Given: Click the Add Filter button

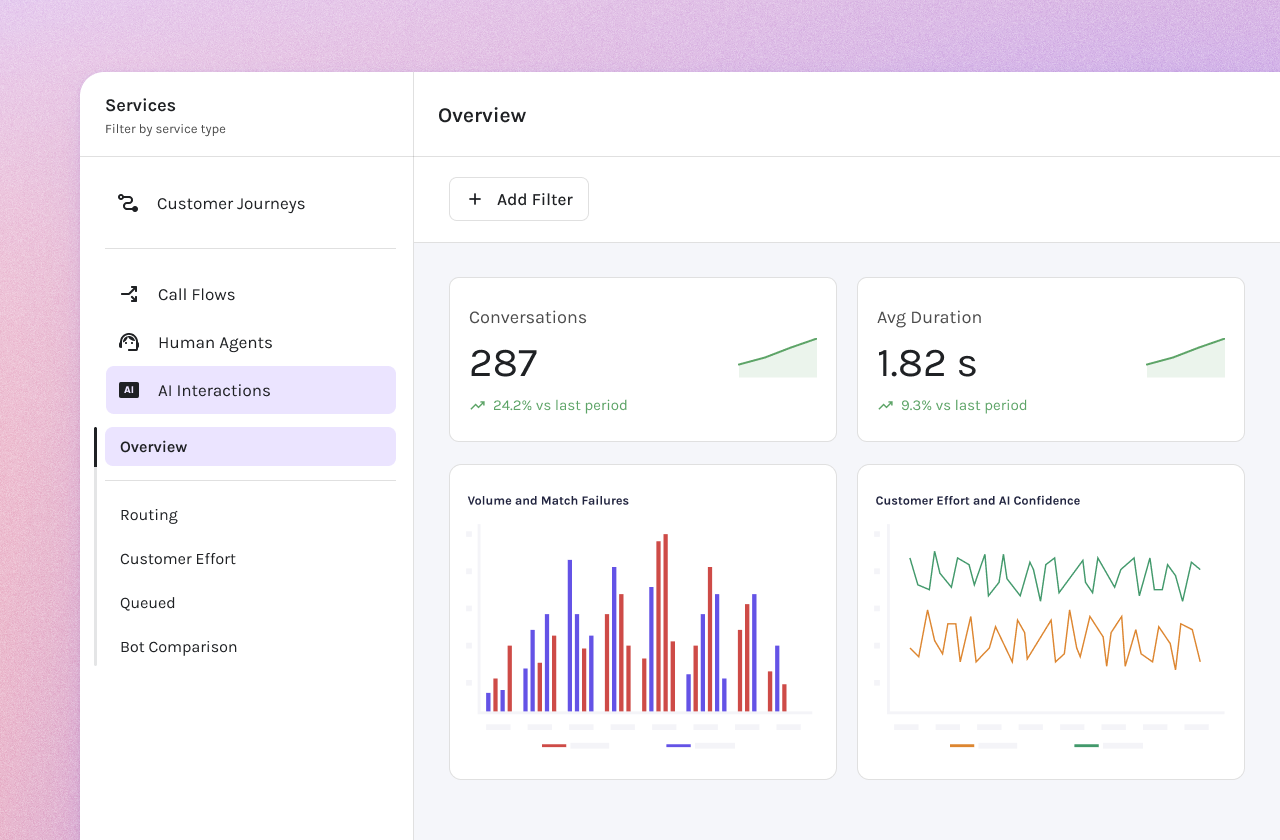Looking at the screenshot, I should tap(519, 199).
